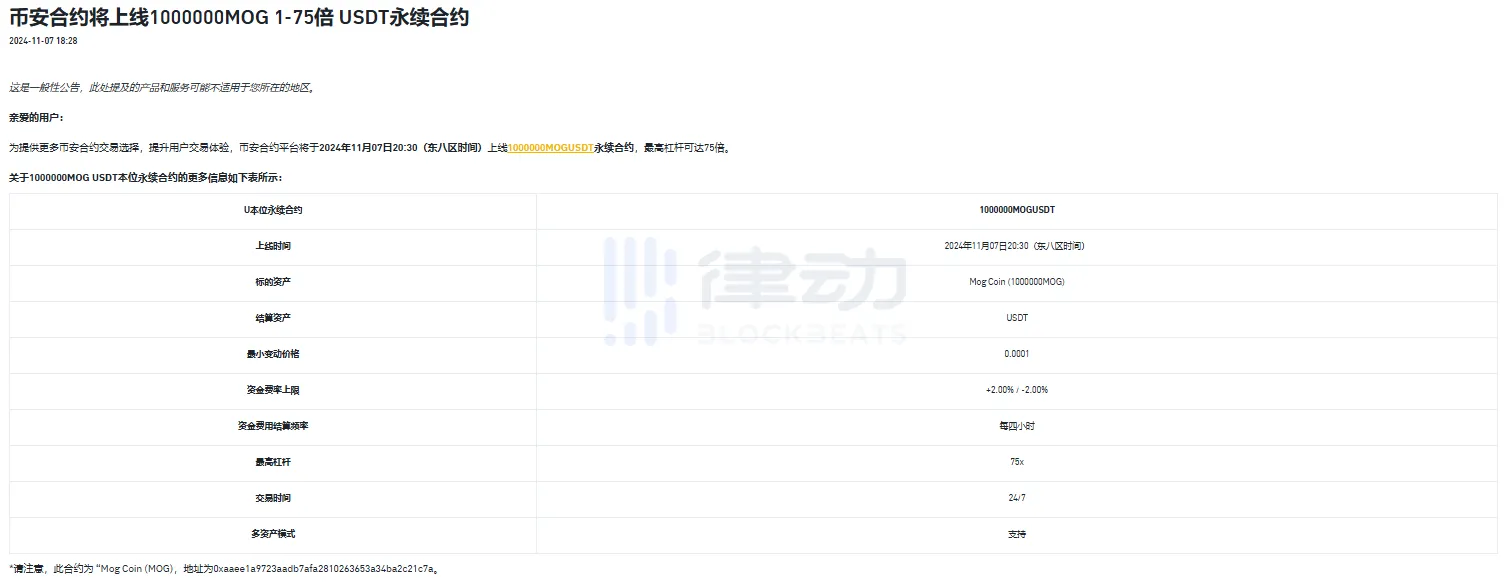Click the italic general announcement disclaimer
The image size is (1510, 584).
[163, 87]
